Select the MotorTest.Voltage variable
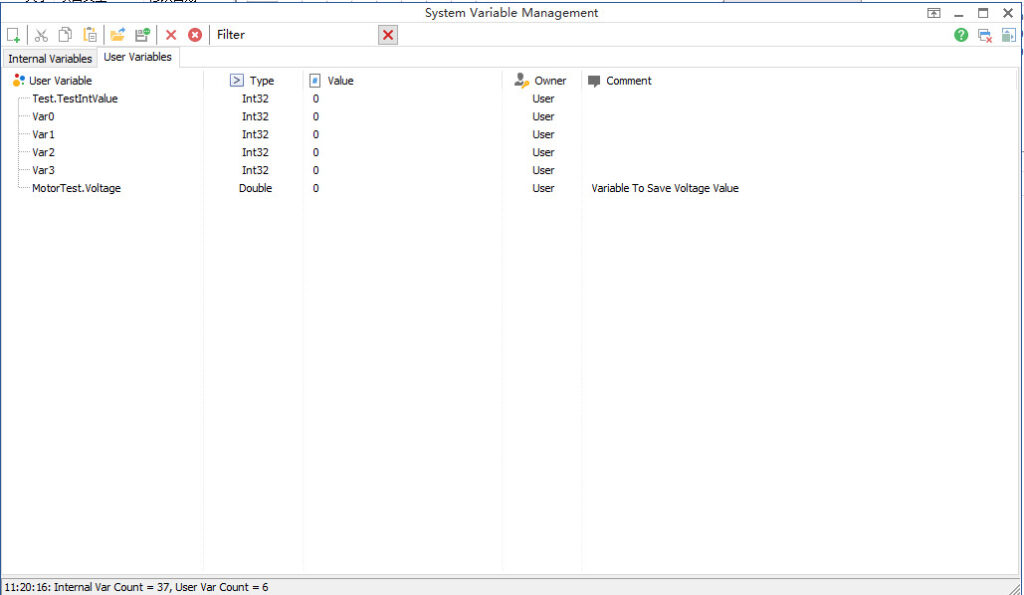Viewport: 1024px width, 595px height. (x=81, y=188)
